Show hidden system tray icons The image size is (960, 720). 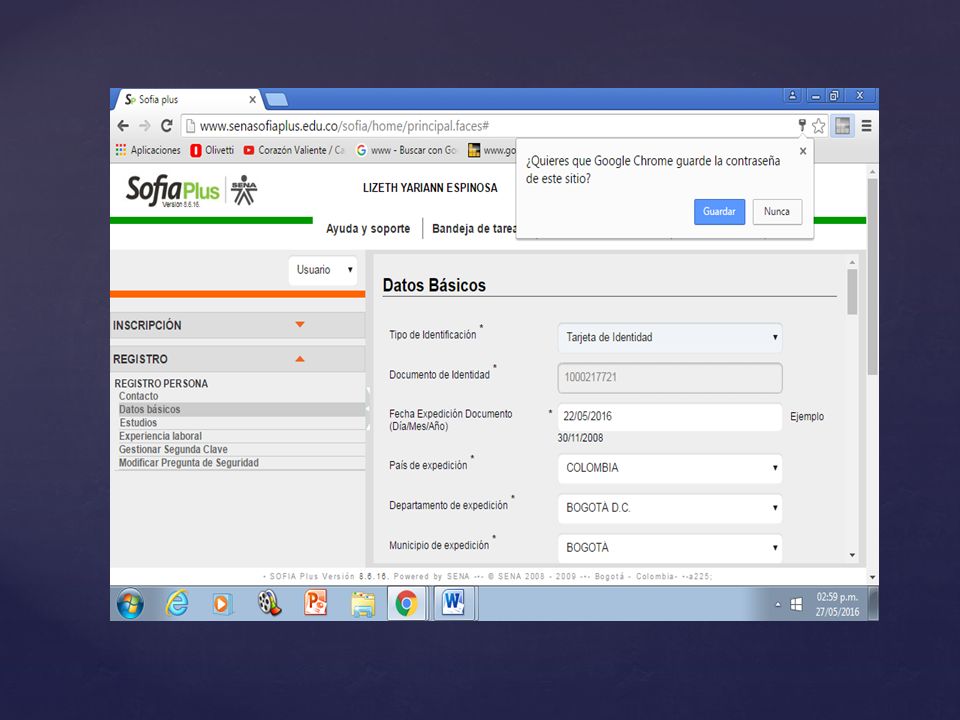tap(778, 604)
